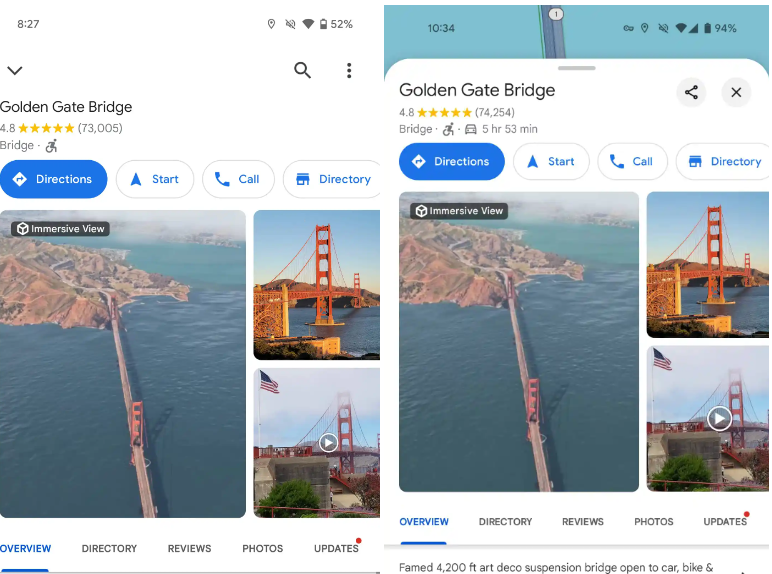Open the left Immersive View image
The image size is (772, 574).
click(123, 364)
